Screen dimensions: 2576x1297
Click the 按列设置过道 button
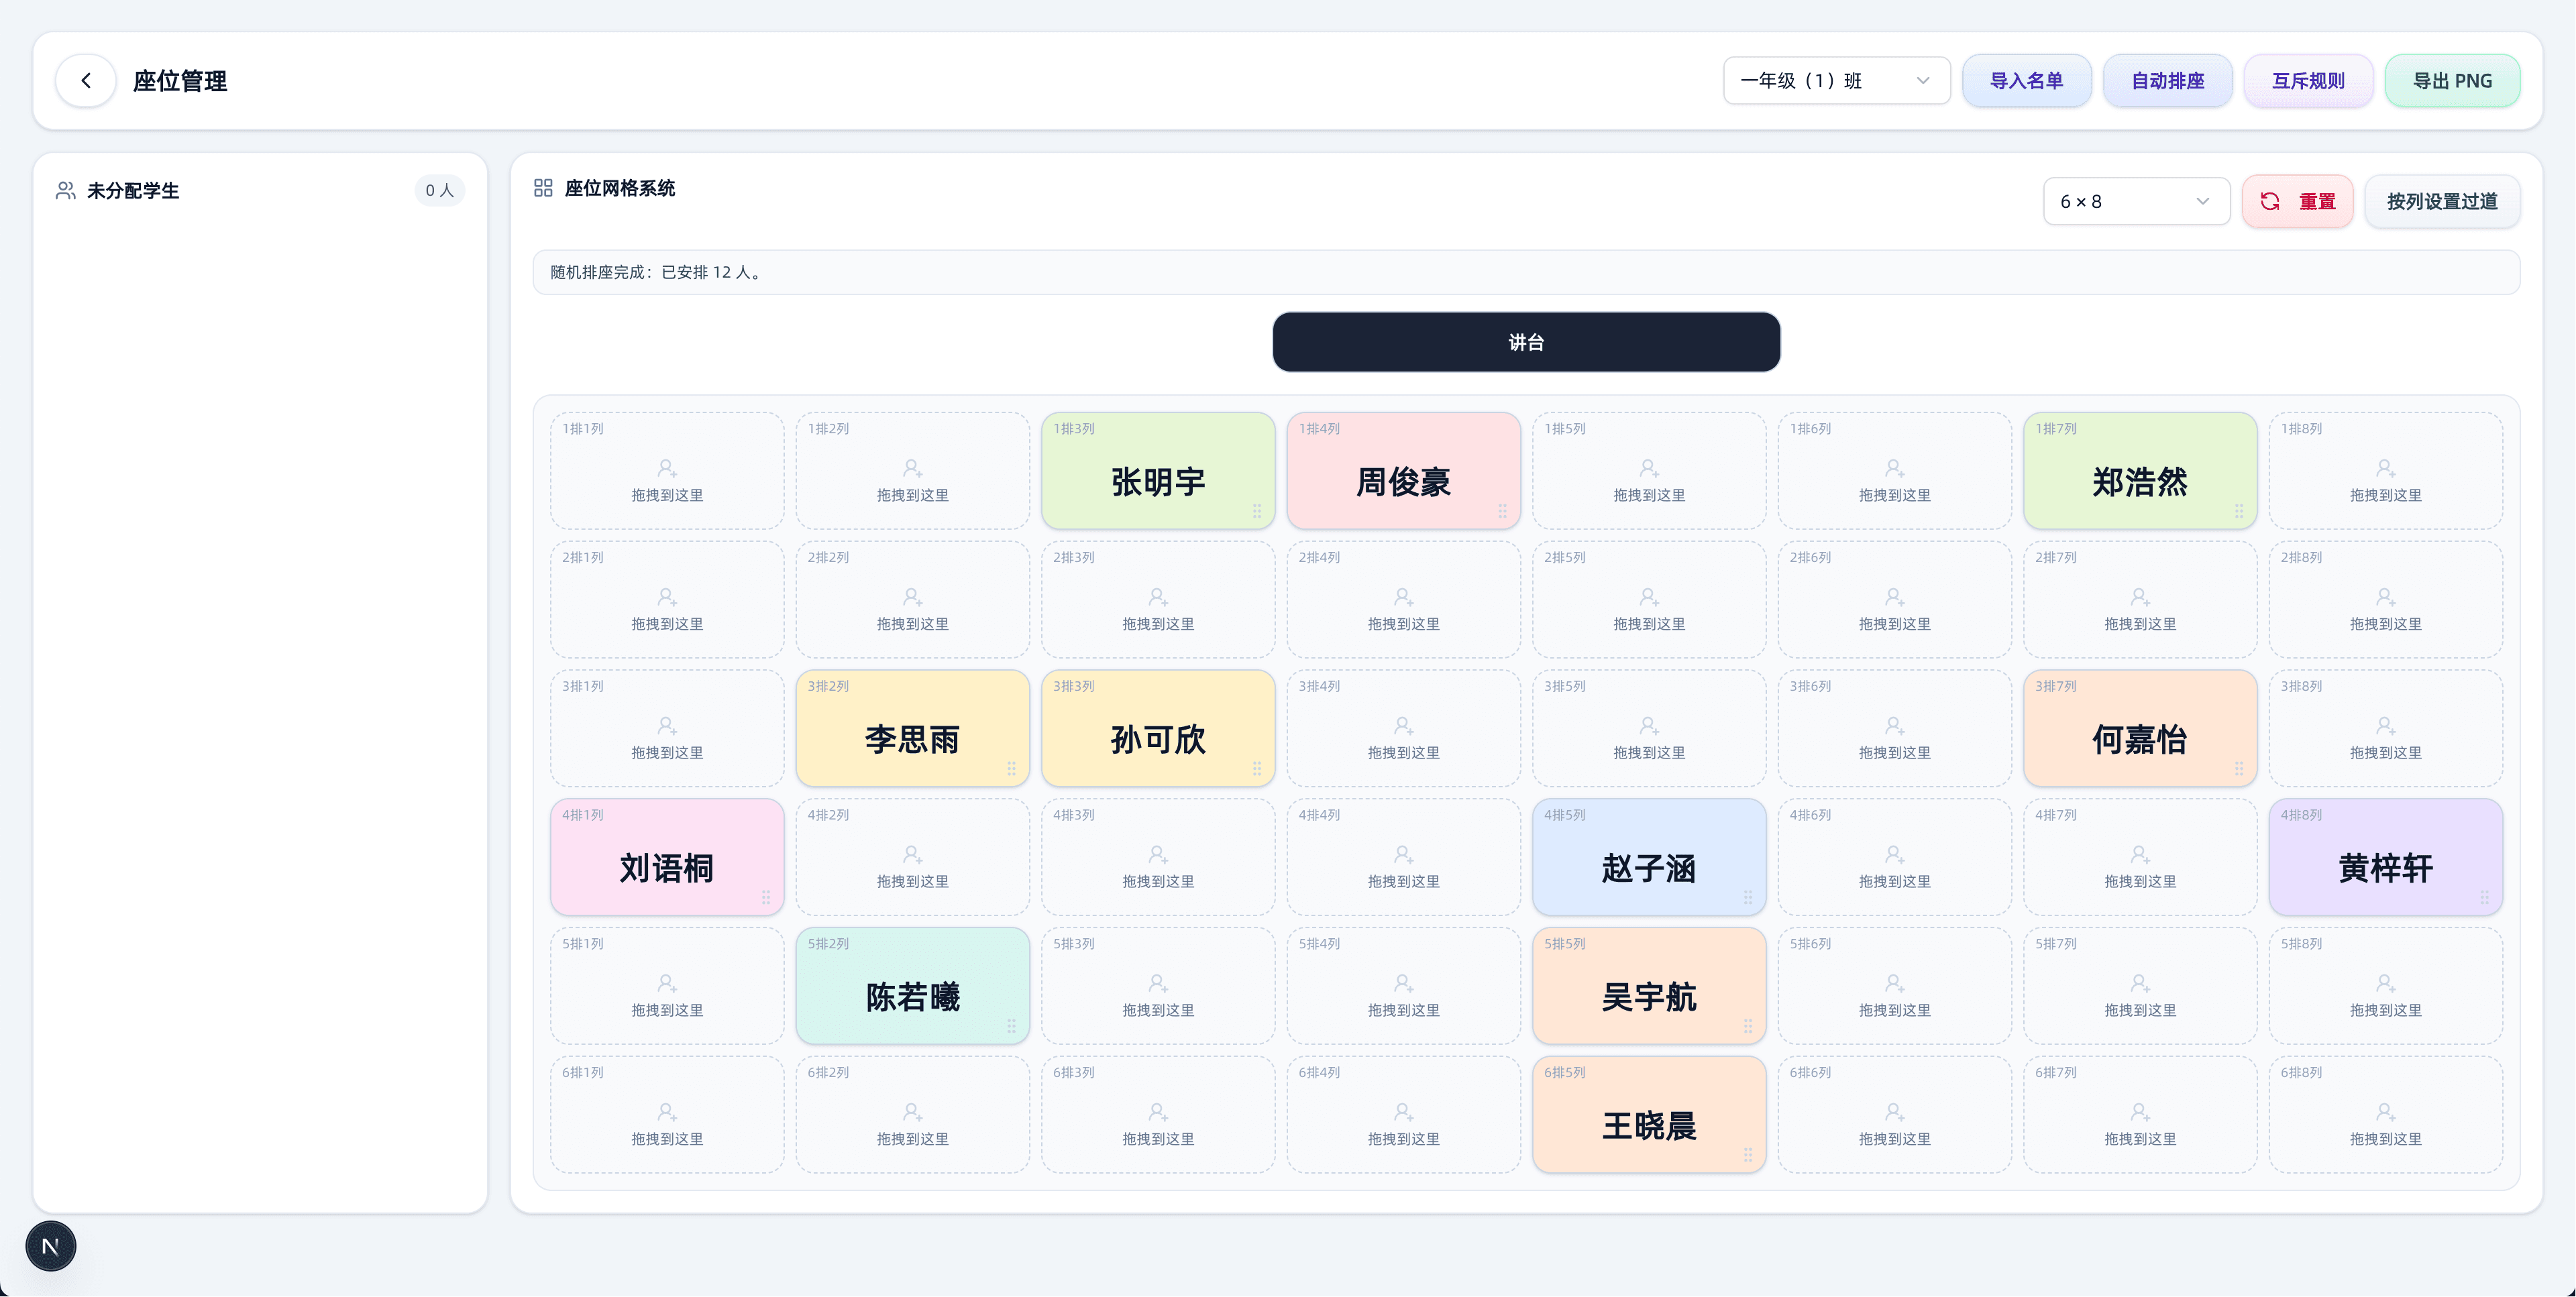point(2442,201)
